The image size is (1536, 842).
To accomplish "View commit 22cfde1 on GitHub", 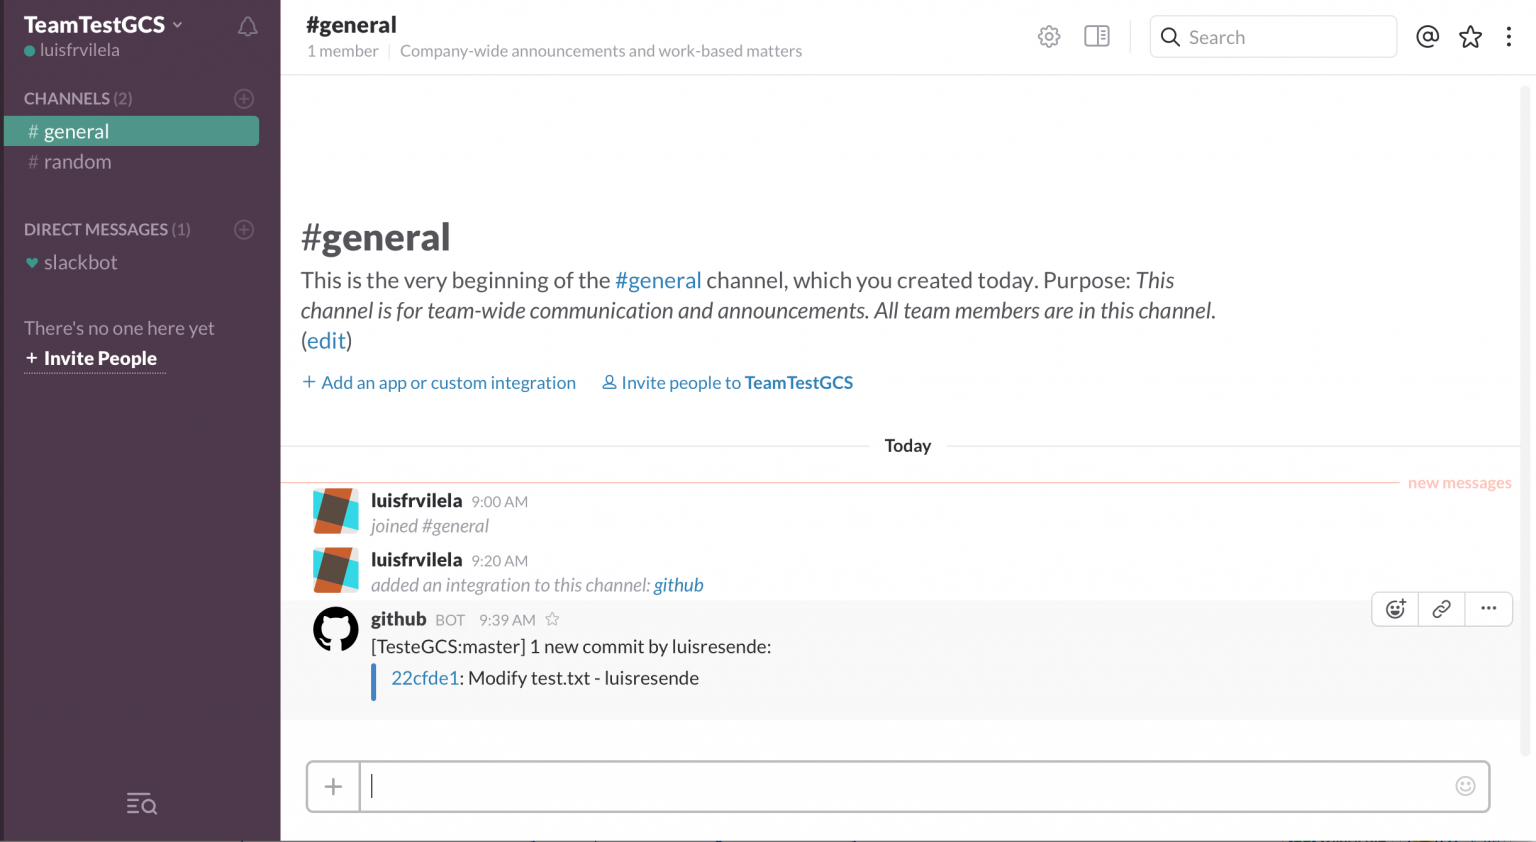I will [x=424, y=678].
